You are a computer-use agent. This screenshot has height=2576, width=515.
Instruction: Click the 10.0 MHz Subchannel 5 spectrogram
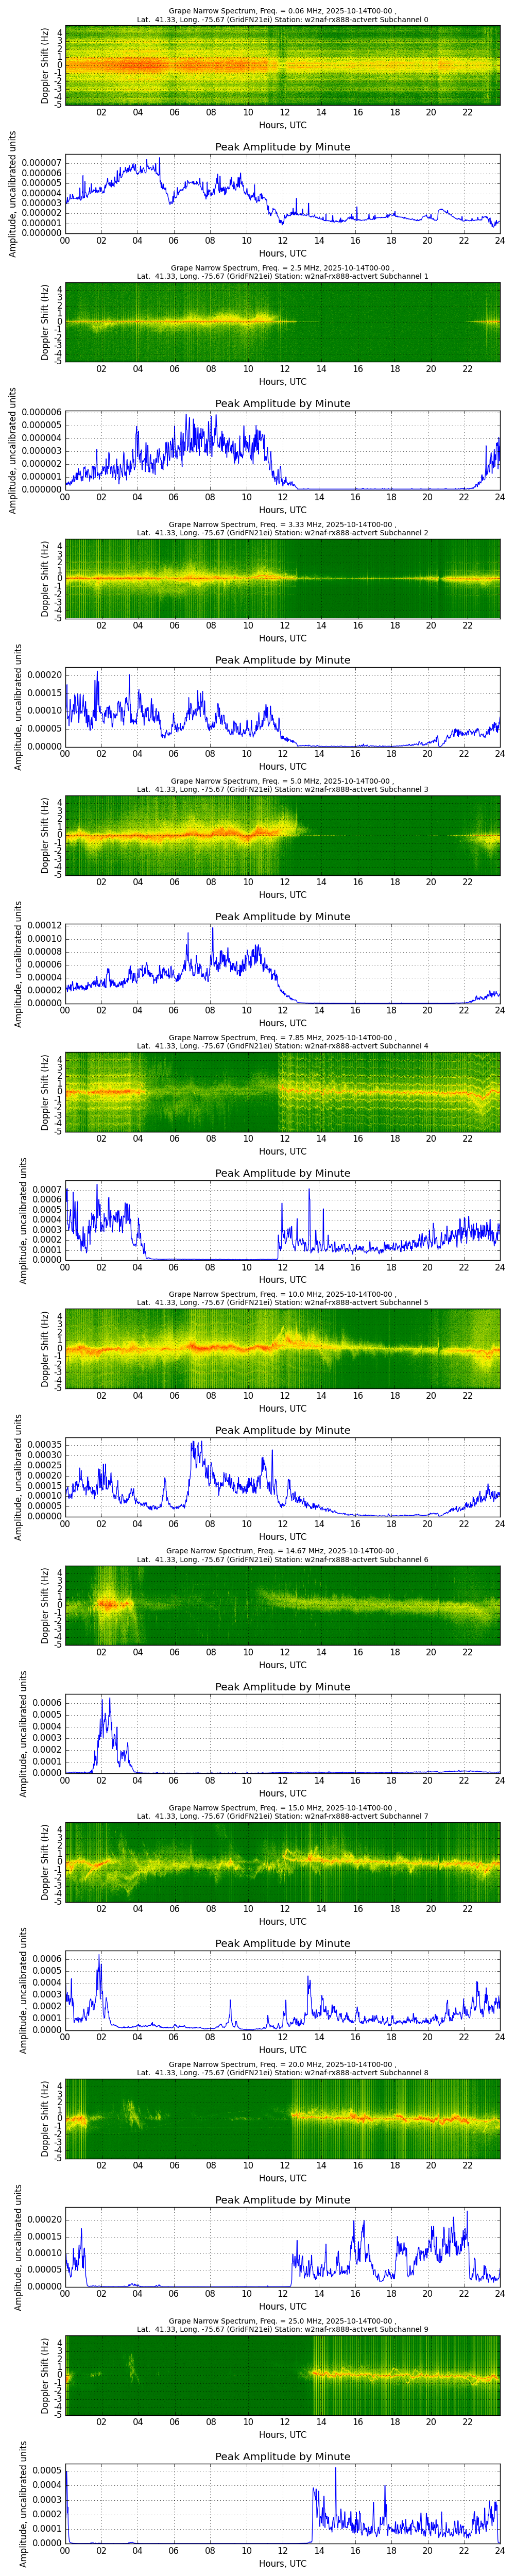coord(282,1348)
